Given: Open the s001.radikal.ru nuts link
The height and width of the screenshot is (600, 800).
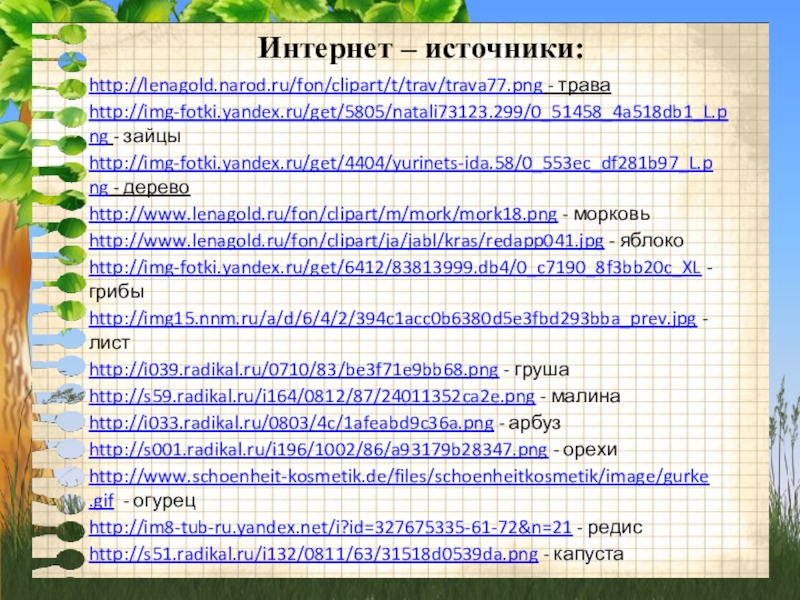Looking at the screenshot, I should pyautogui.click(x=318, y=449).
